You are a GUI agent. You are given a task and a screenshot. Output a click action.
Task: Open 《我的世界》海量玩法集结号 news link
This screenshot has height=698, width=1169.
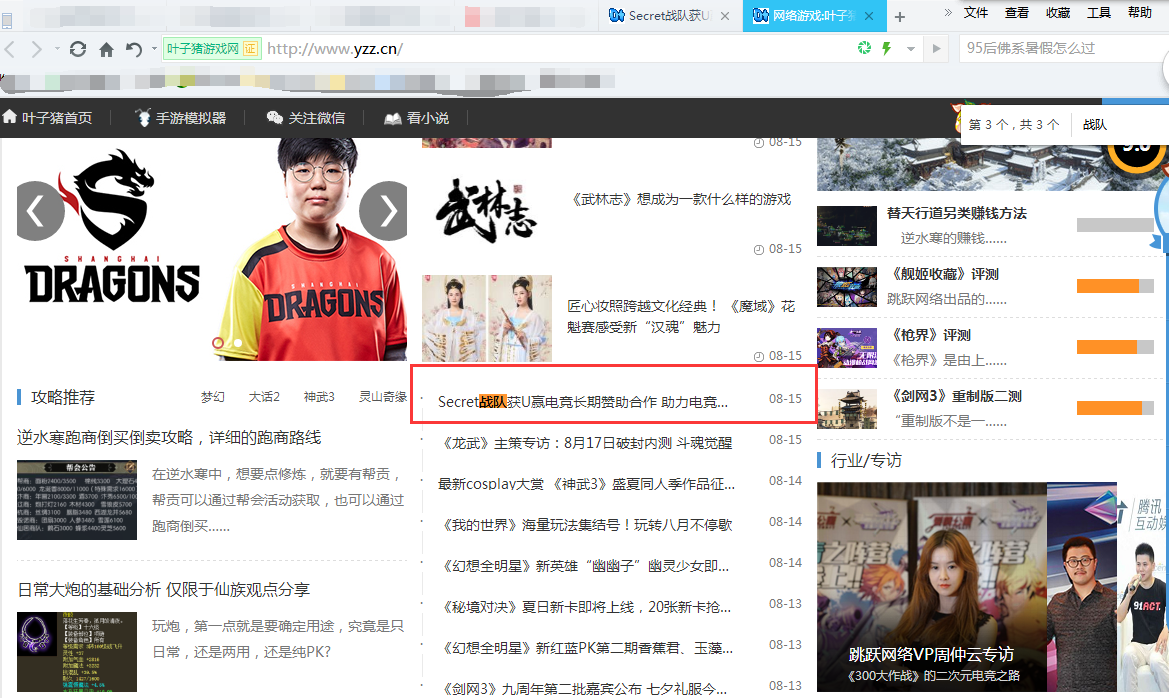tap(585, 525)
